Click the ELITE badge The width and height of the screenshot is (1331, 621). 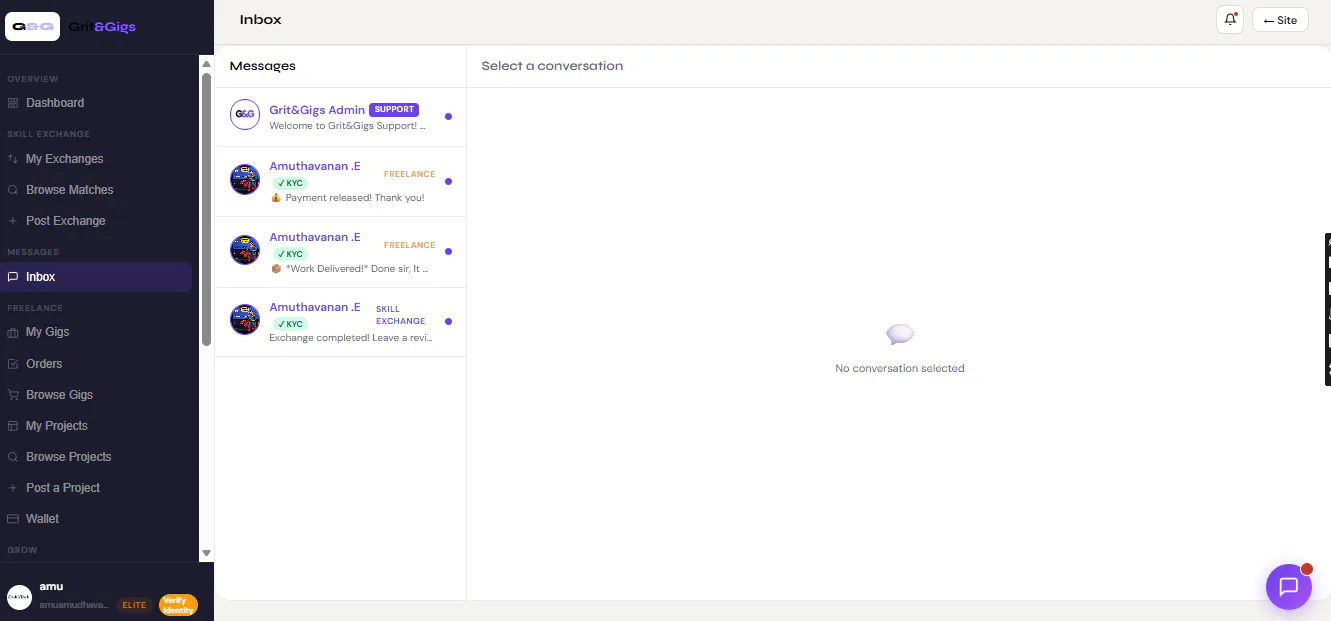[x=134, y=605]
